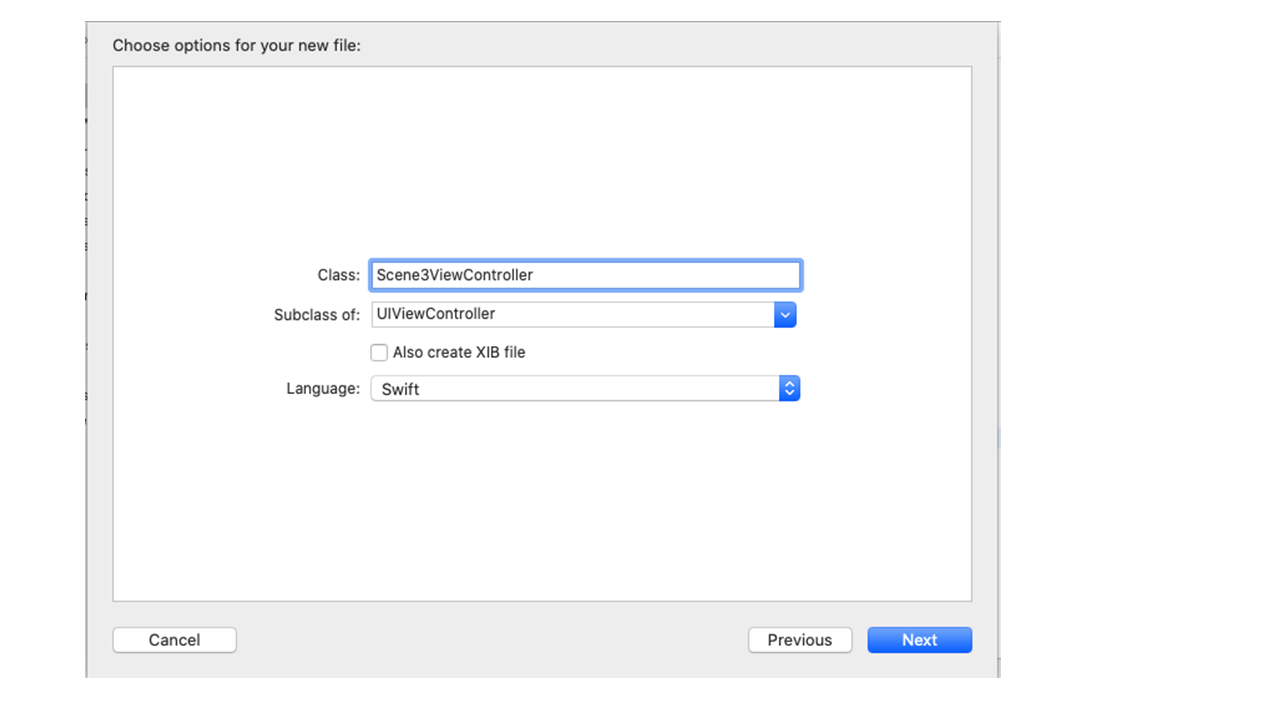Proceed by clicking the Next button

[919, 640]
